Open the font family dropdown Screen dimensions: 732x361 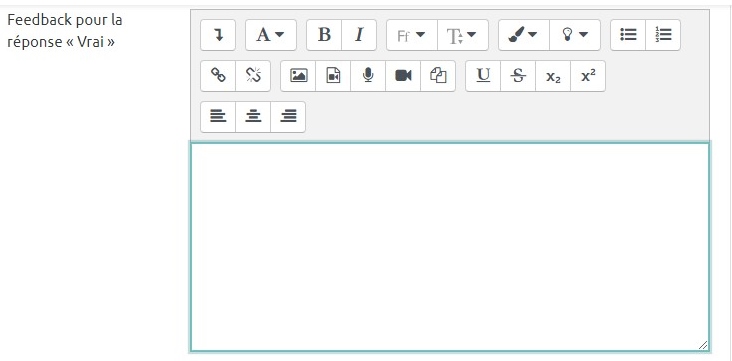click(x=412, y=35)
